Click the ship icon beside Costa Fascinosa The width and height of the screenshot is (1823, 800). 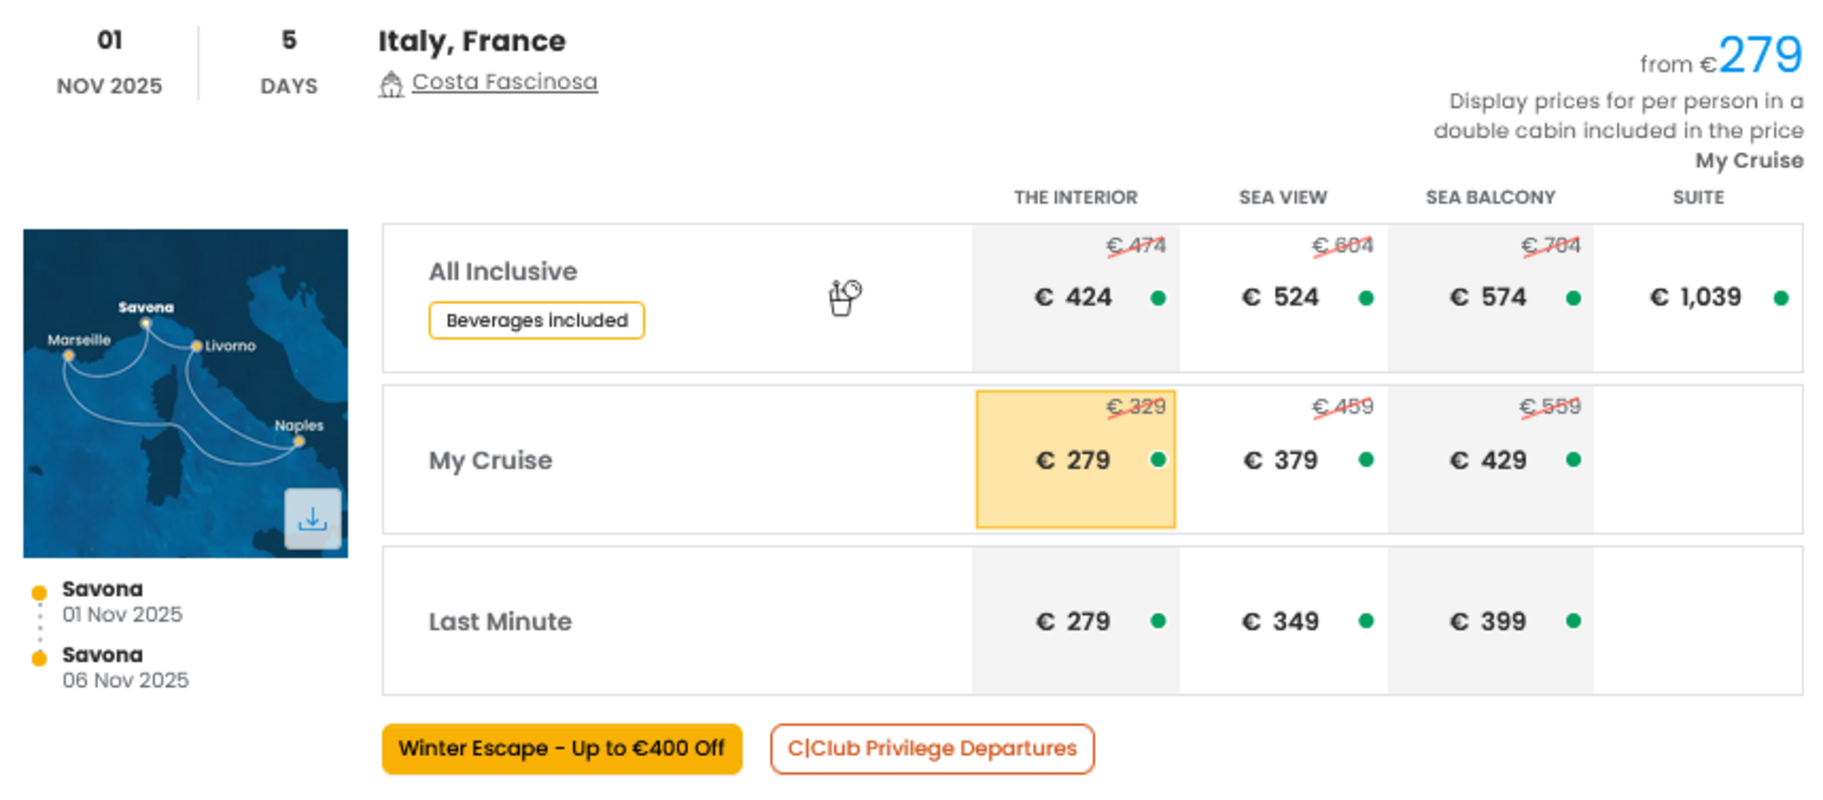[391, 84]
